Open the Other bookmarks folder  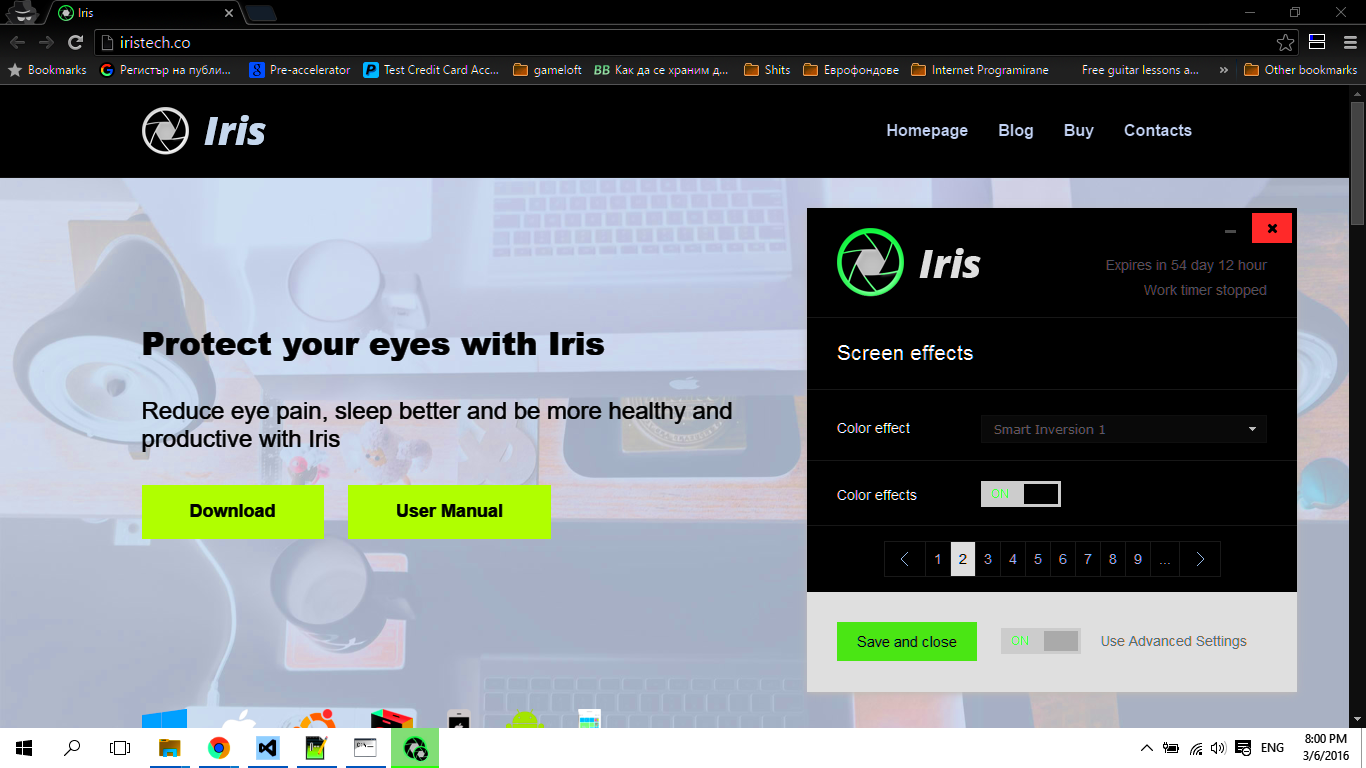1301,70
